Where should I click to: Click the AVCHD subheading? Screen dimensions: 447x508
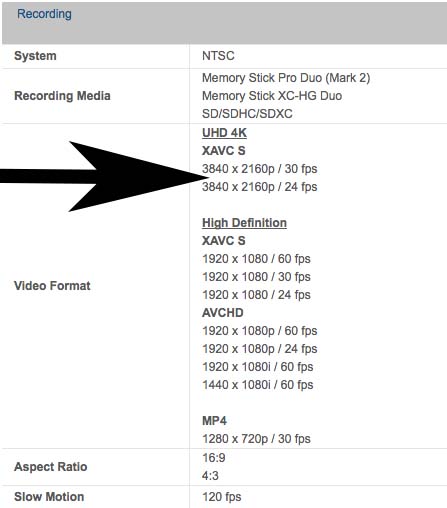click(223, 313)
